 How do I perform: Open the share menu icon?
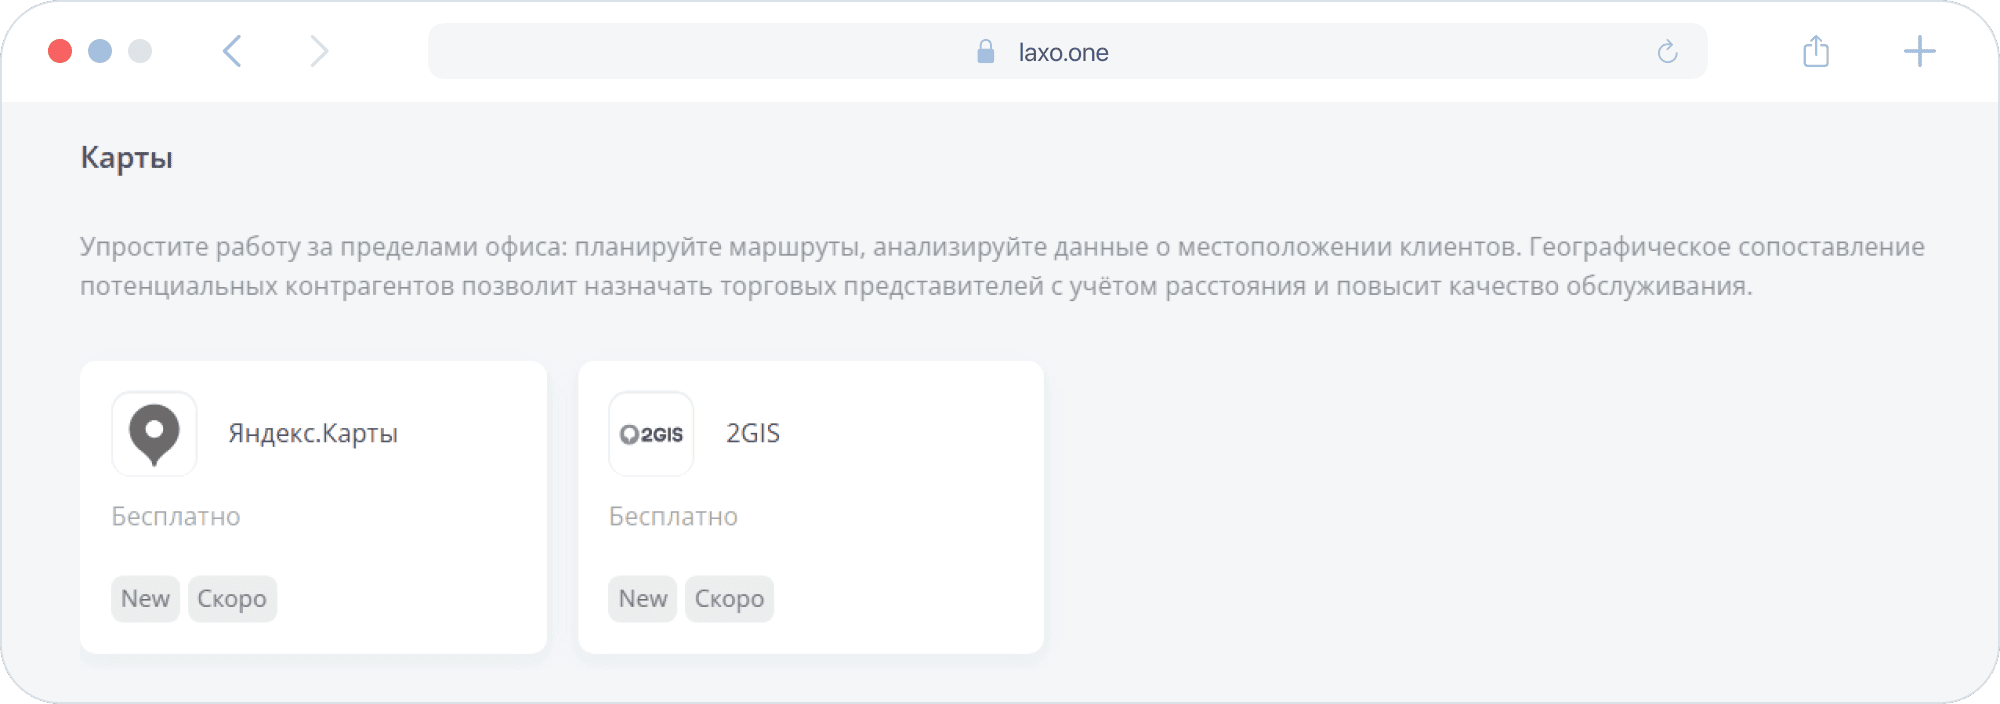[1816, 51]
